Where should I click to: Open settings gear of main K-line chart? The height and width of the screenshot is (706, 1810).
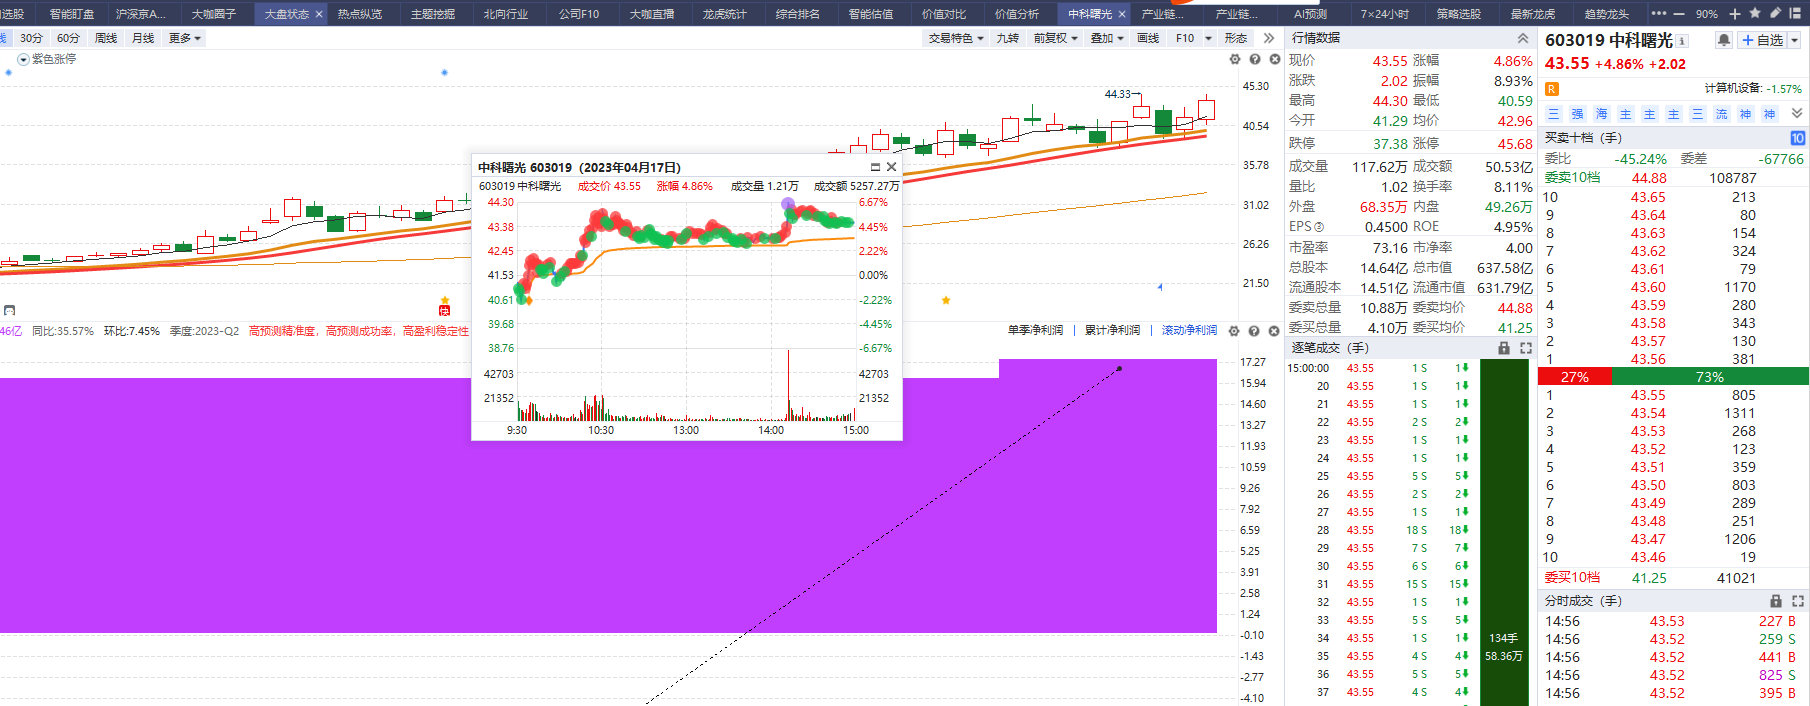pyautogui.click(x=1235, y=59)
